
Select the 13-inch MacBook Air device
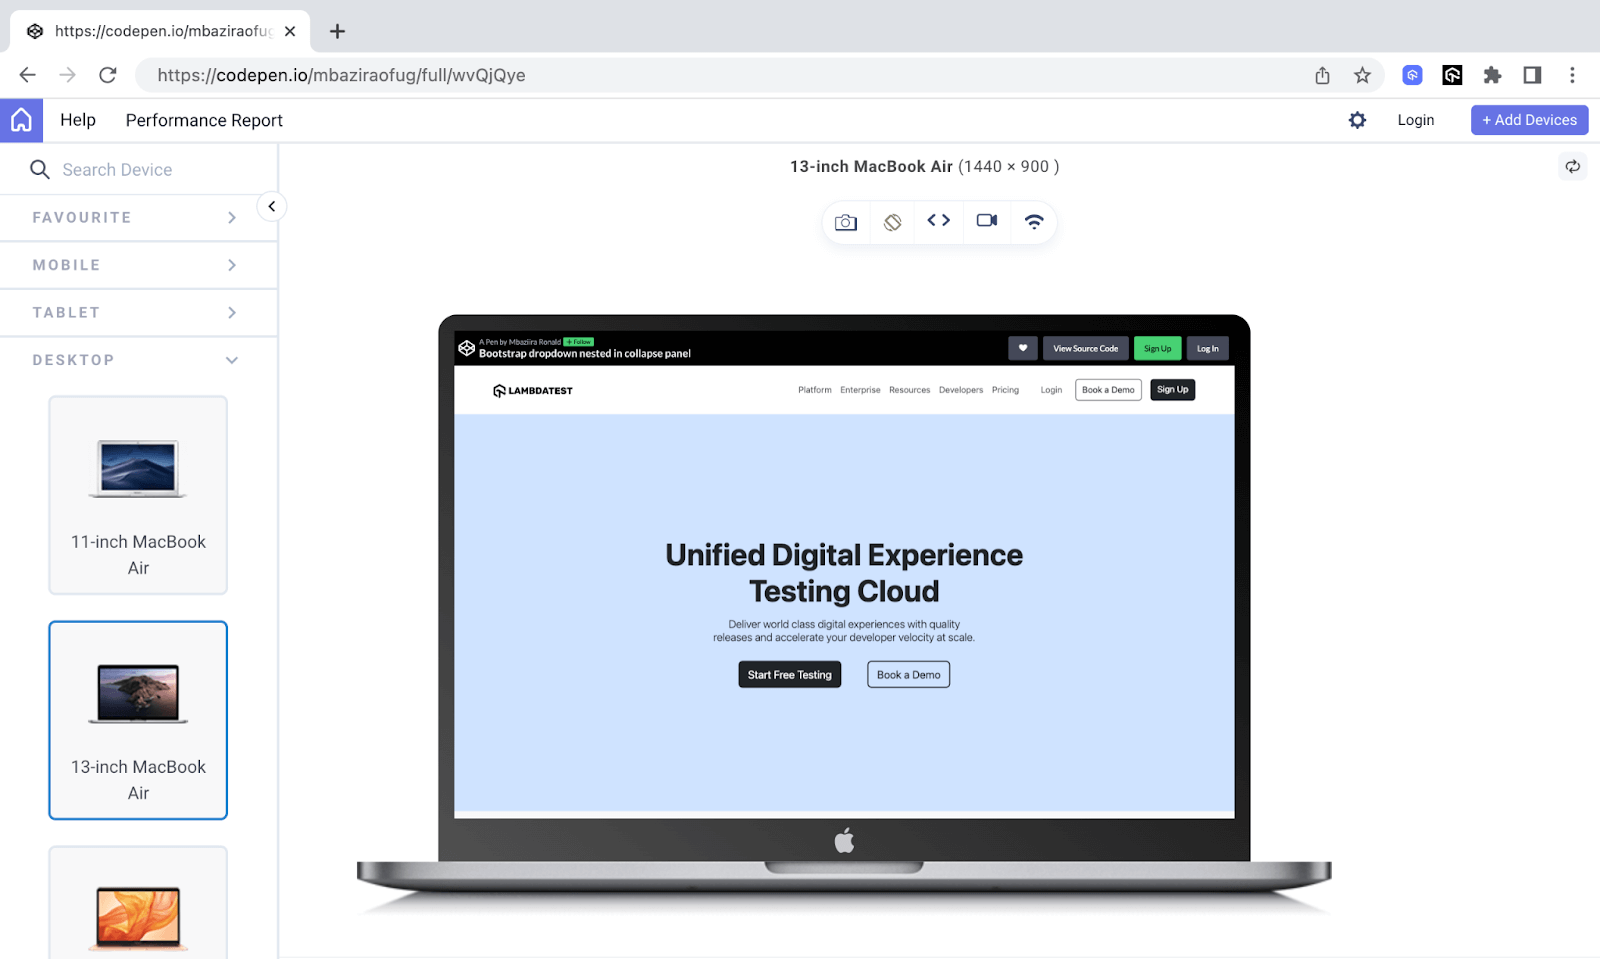click(138, 720)
